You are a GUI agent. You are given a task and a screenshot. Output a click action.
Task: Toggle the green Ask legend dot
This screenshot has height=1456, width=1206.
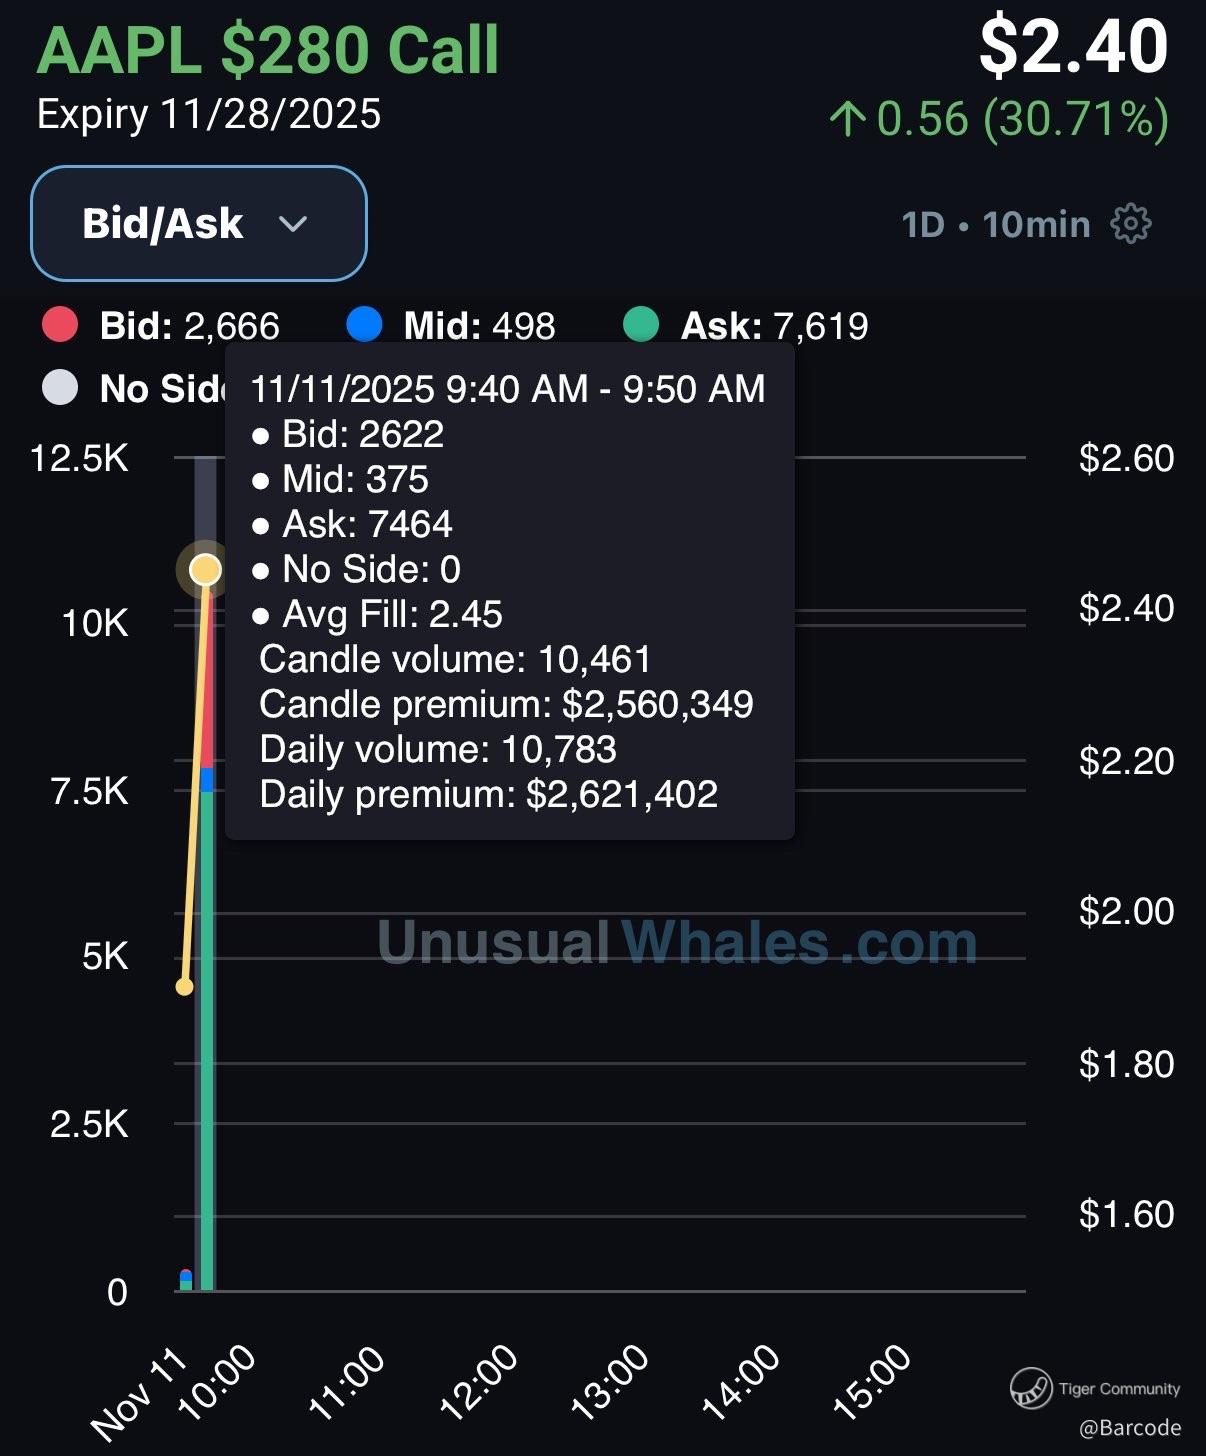(641, 325)
